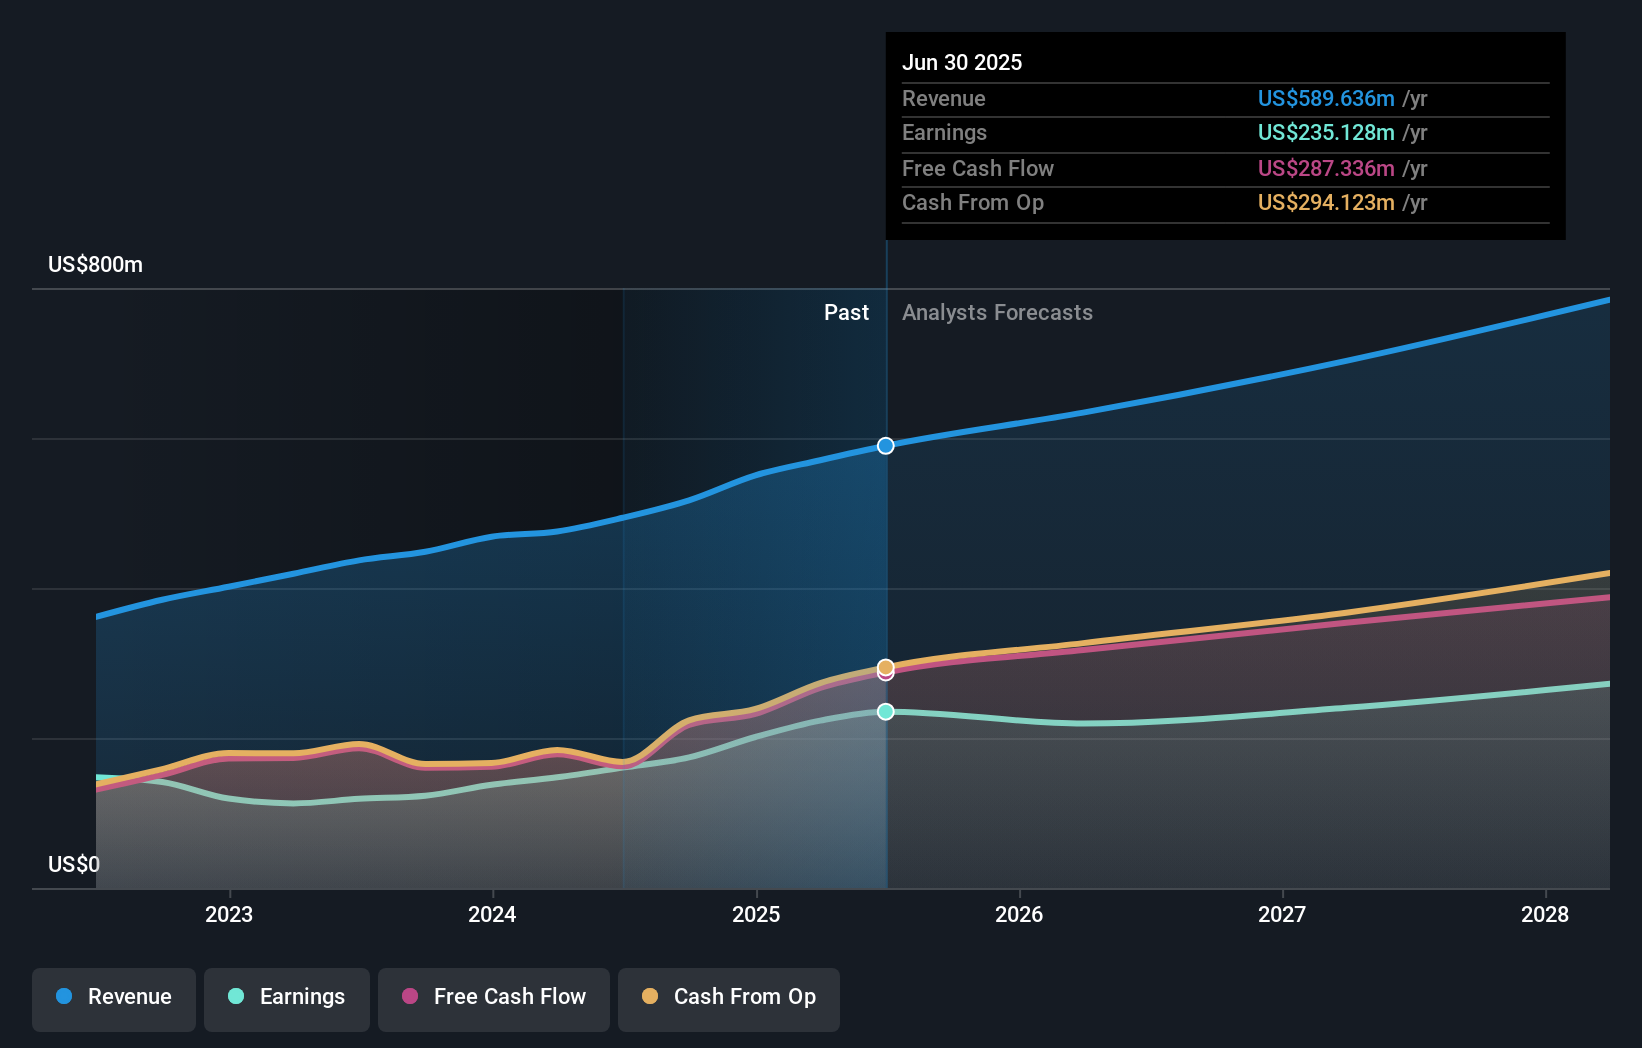
Task: Select the Revenue data point marker on chart
Action: 884,446
